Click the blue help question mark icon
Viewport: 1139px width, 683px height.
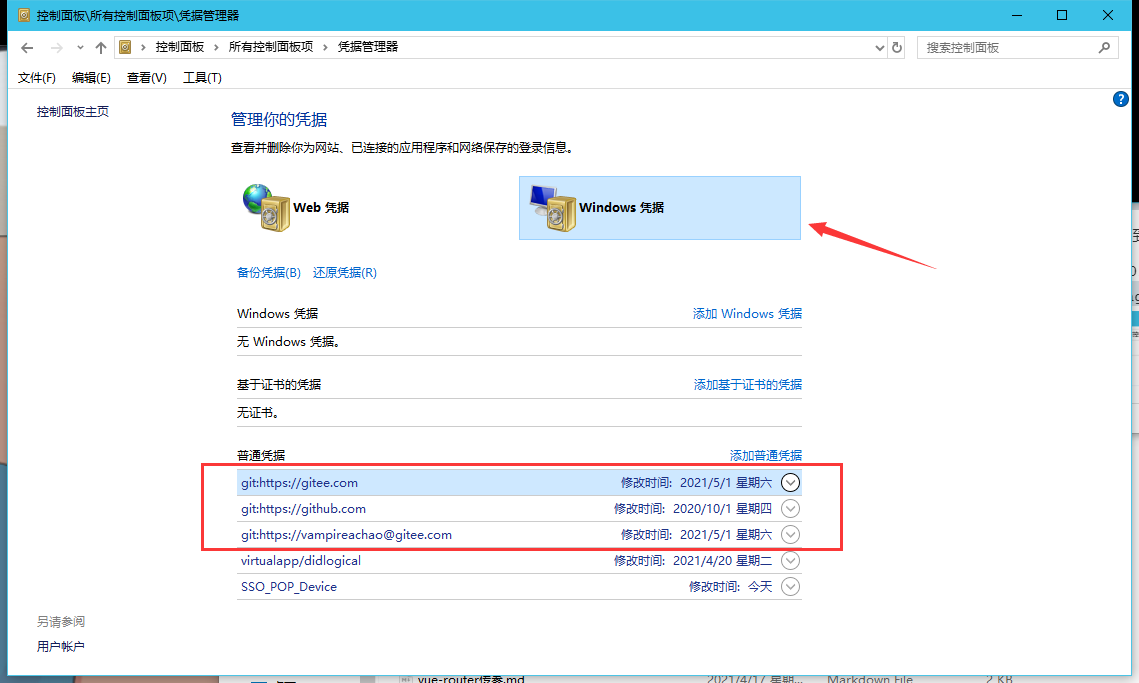pos(1120,100)
